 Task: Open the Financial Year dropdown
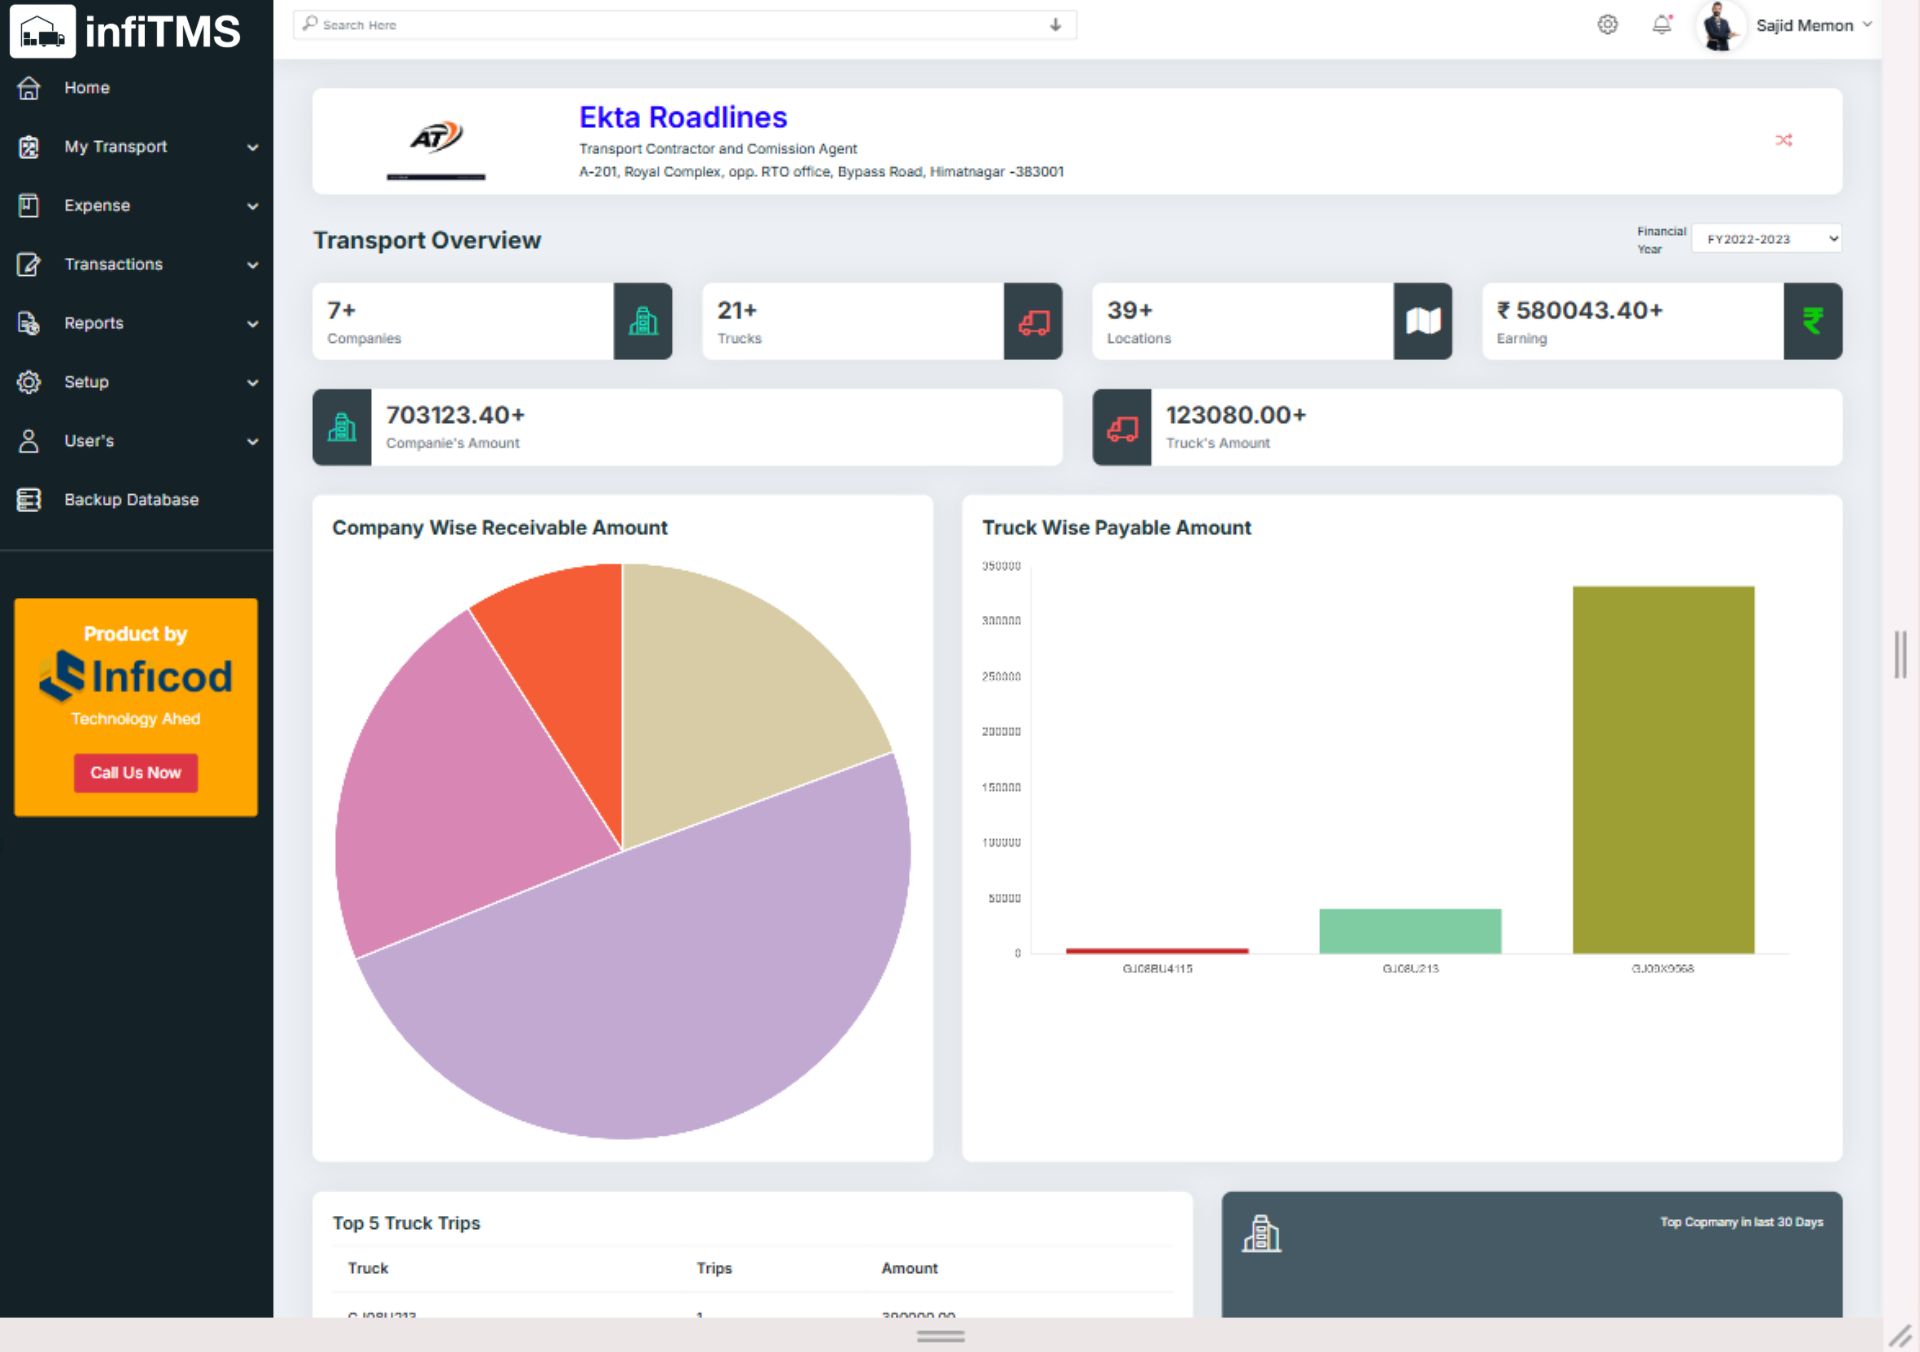[x=1766, y=239]
